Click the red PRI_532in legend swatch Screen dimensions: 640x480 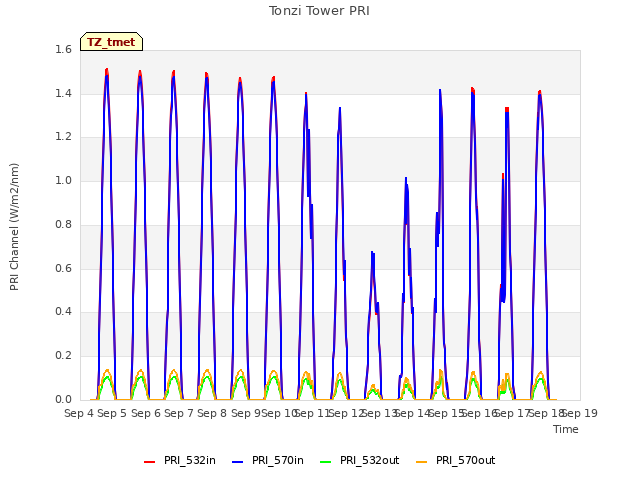click(149, 461)
